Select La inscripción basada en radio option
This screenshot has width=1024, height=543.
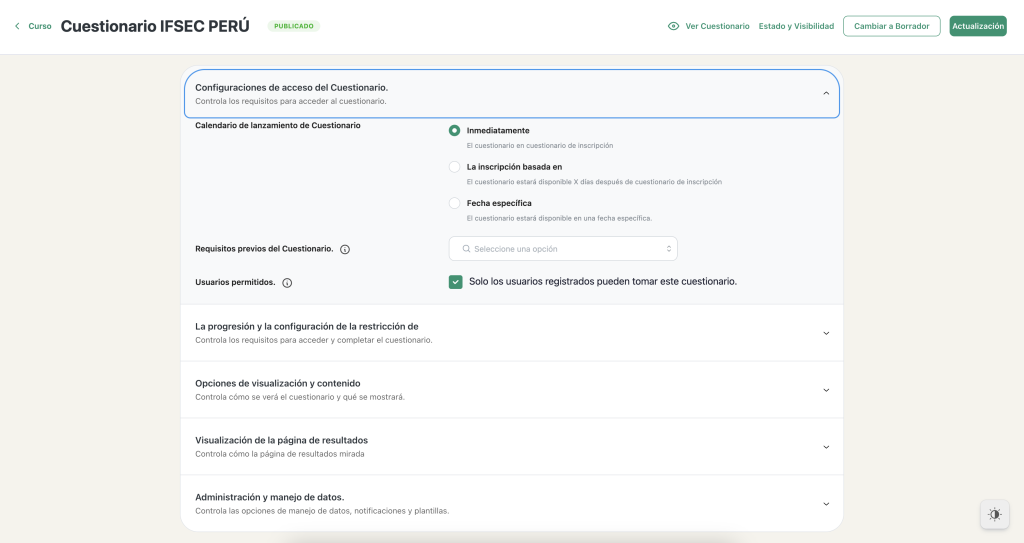[455, 167]
